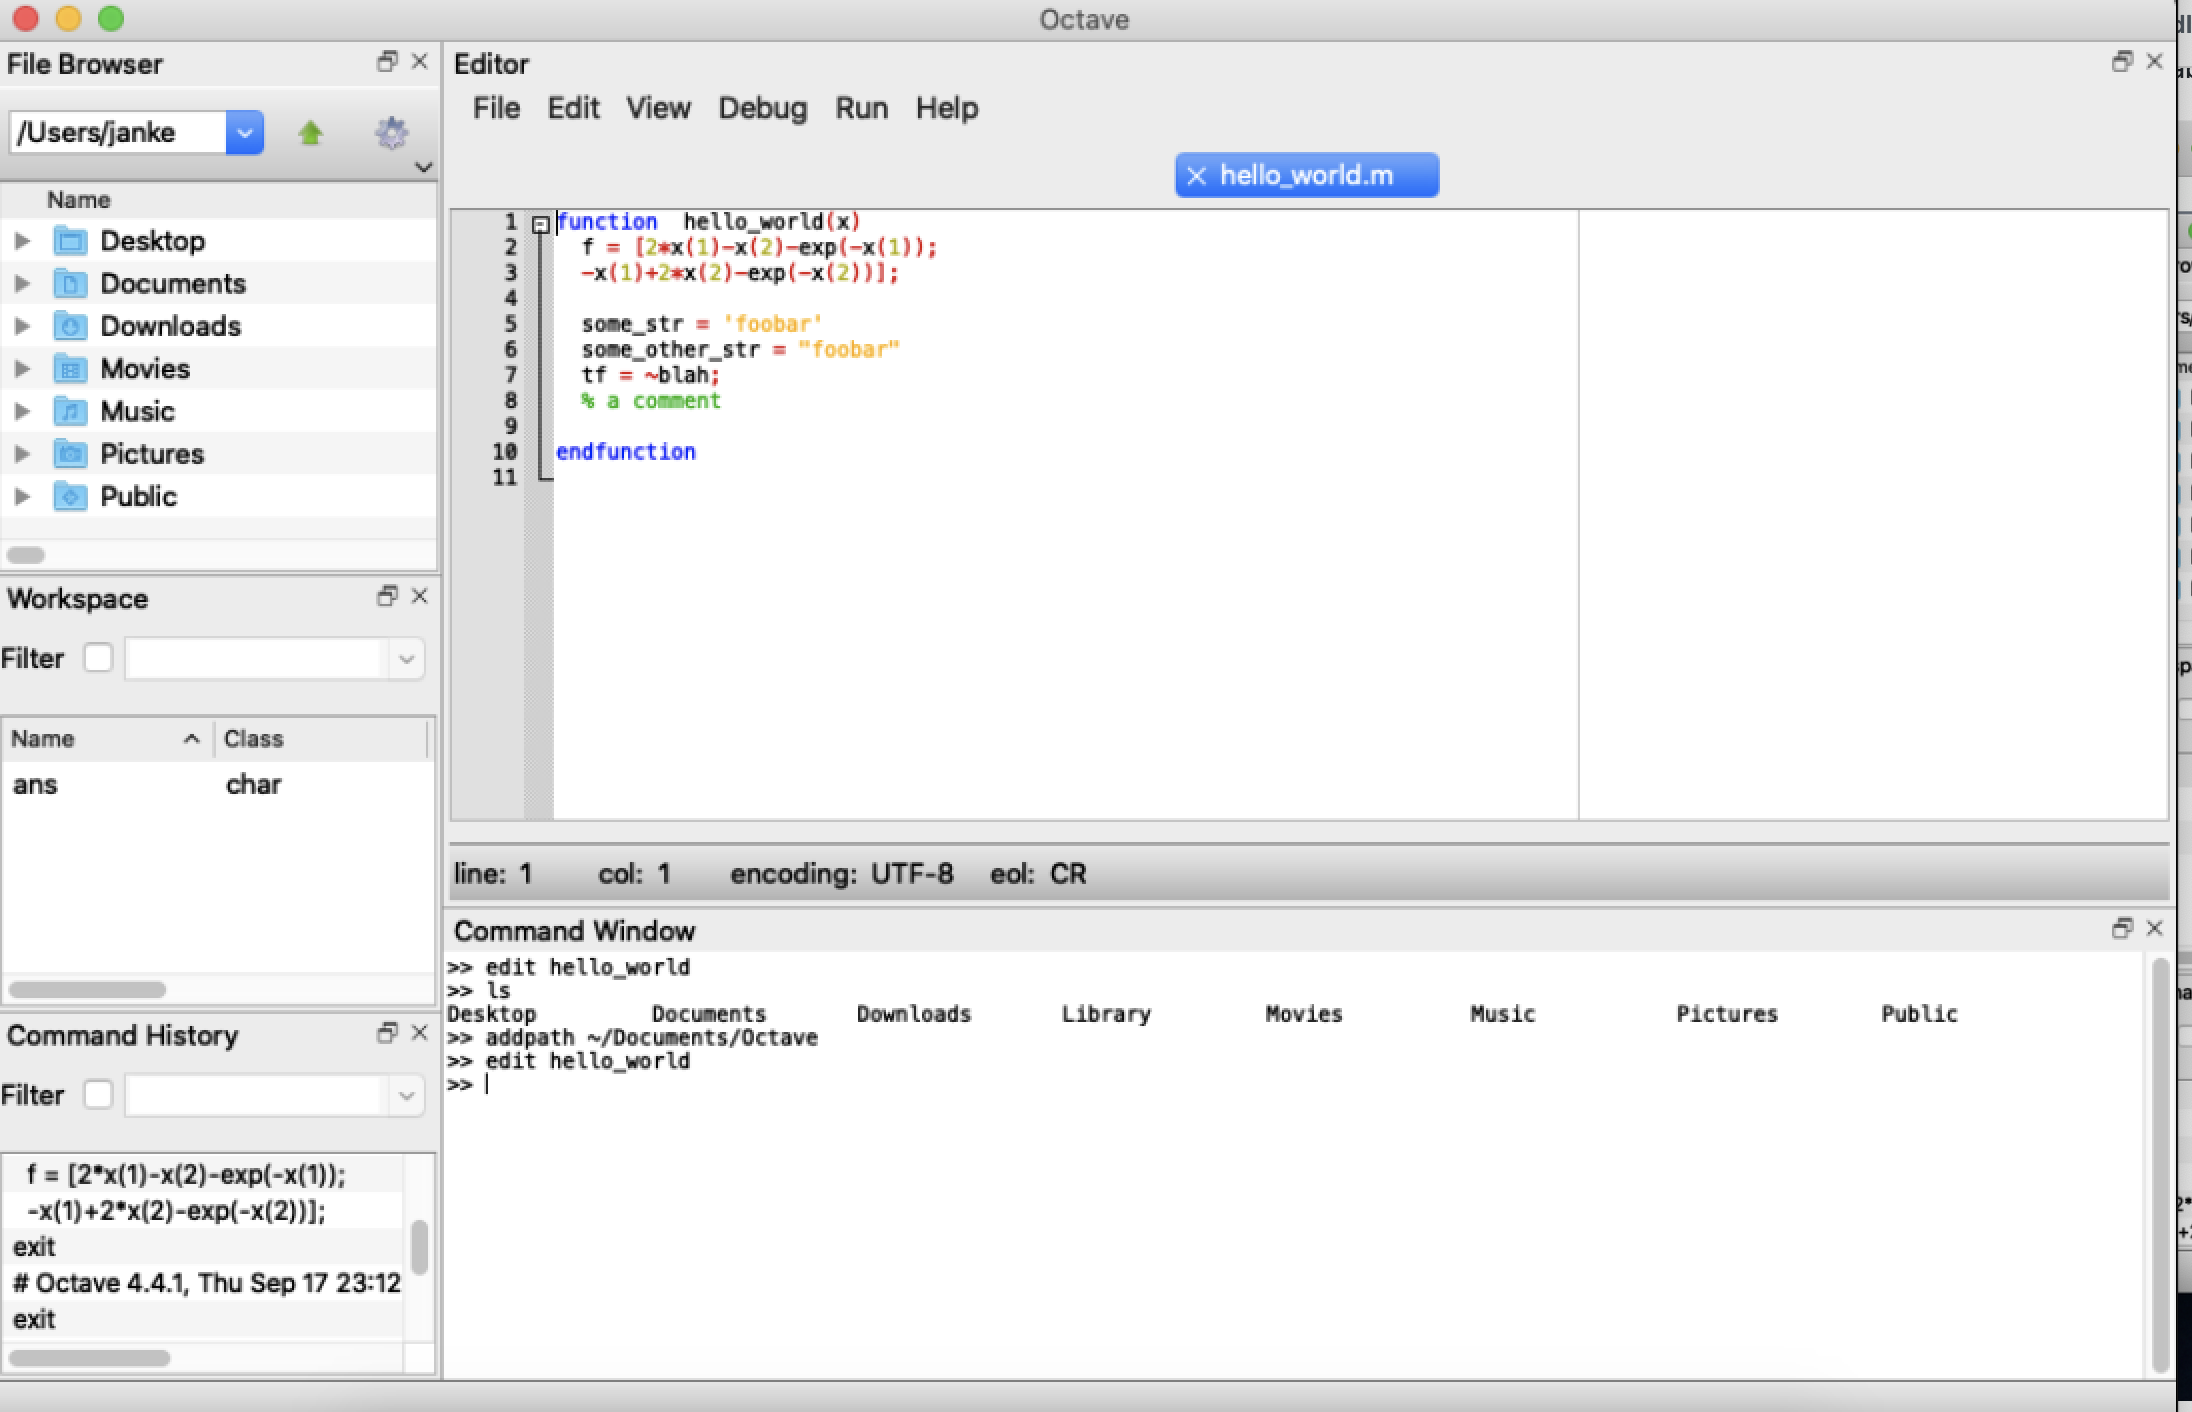Undock the Workspace panel
The image size is (2192, 1412).
386,596
